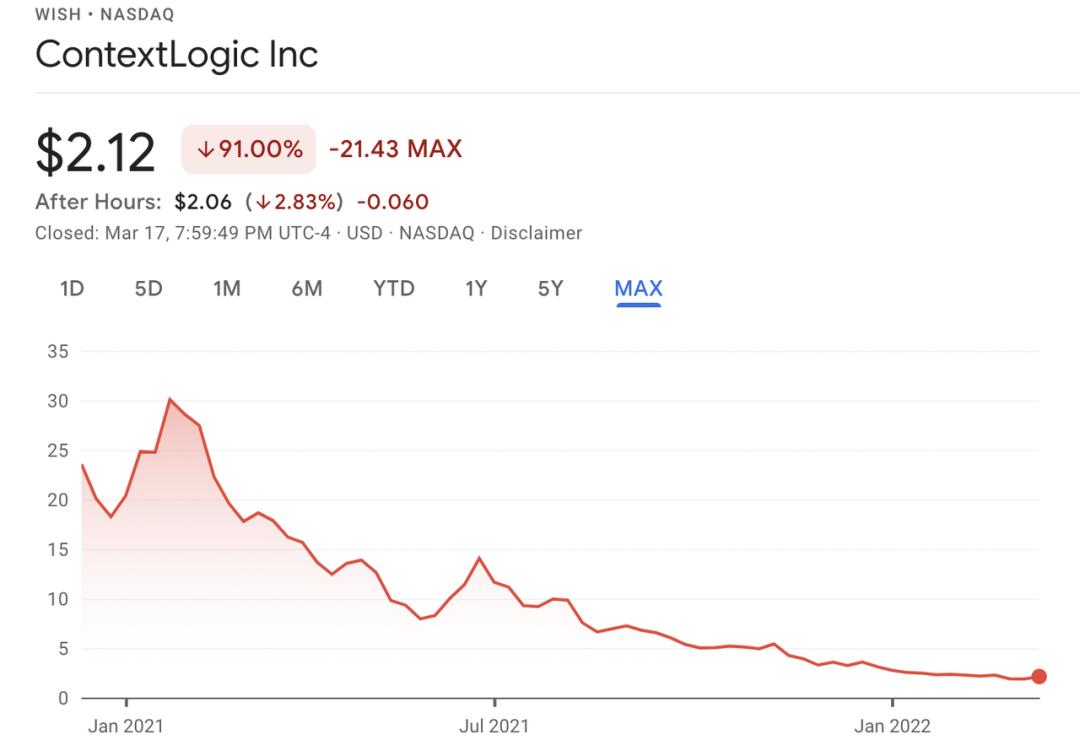Open the Disclaimer link
The image size is (1080, 751).
pos(538,233)
